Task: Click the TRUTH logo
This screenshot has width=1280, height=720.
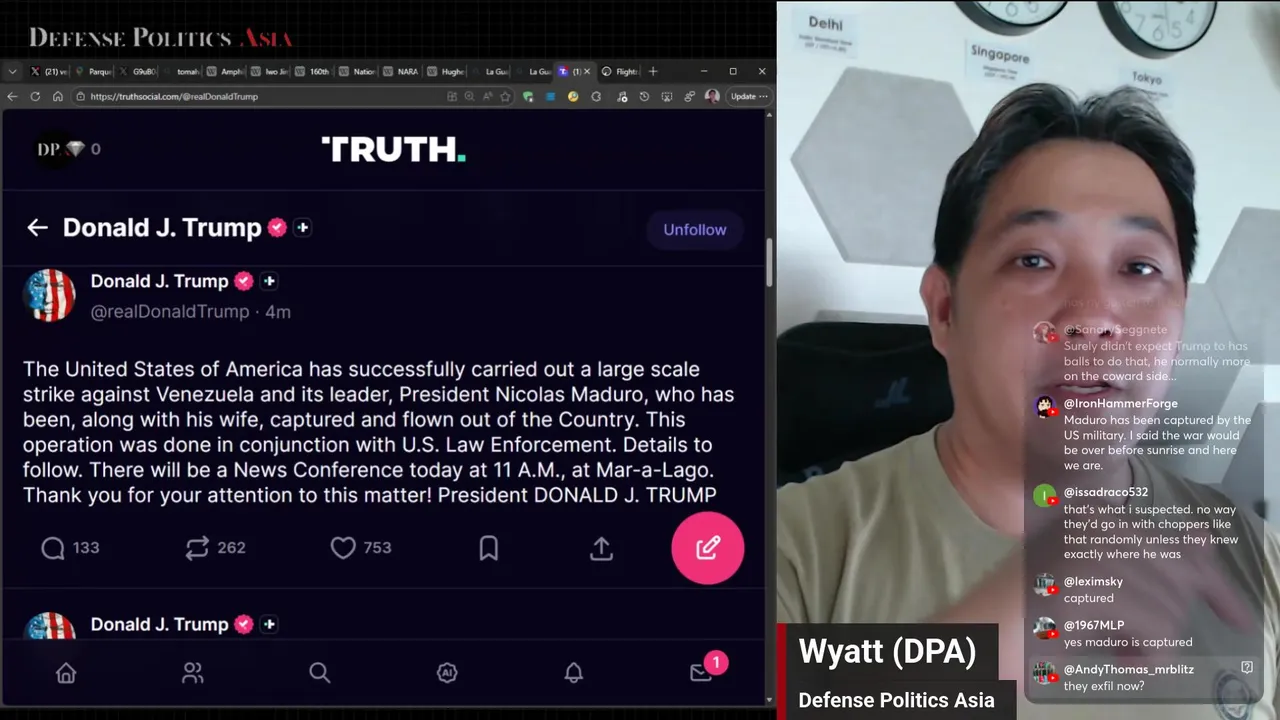Action: [393, 149]
